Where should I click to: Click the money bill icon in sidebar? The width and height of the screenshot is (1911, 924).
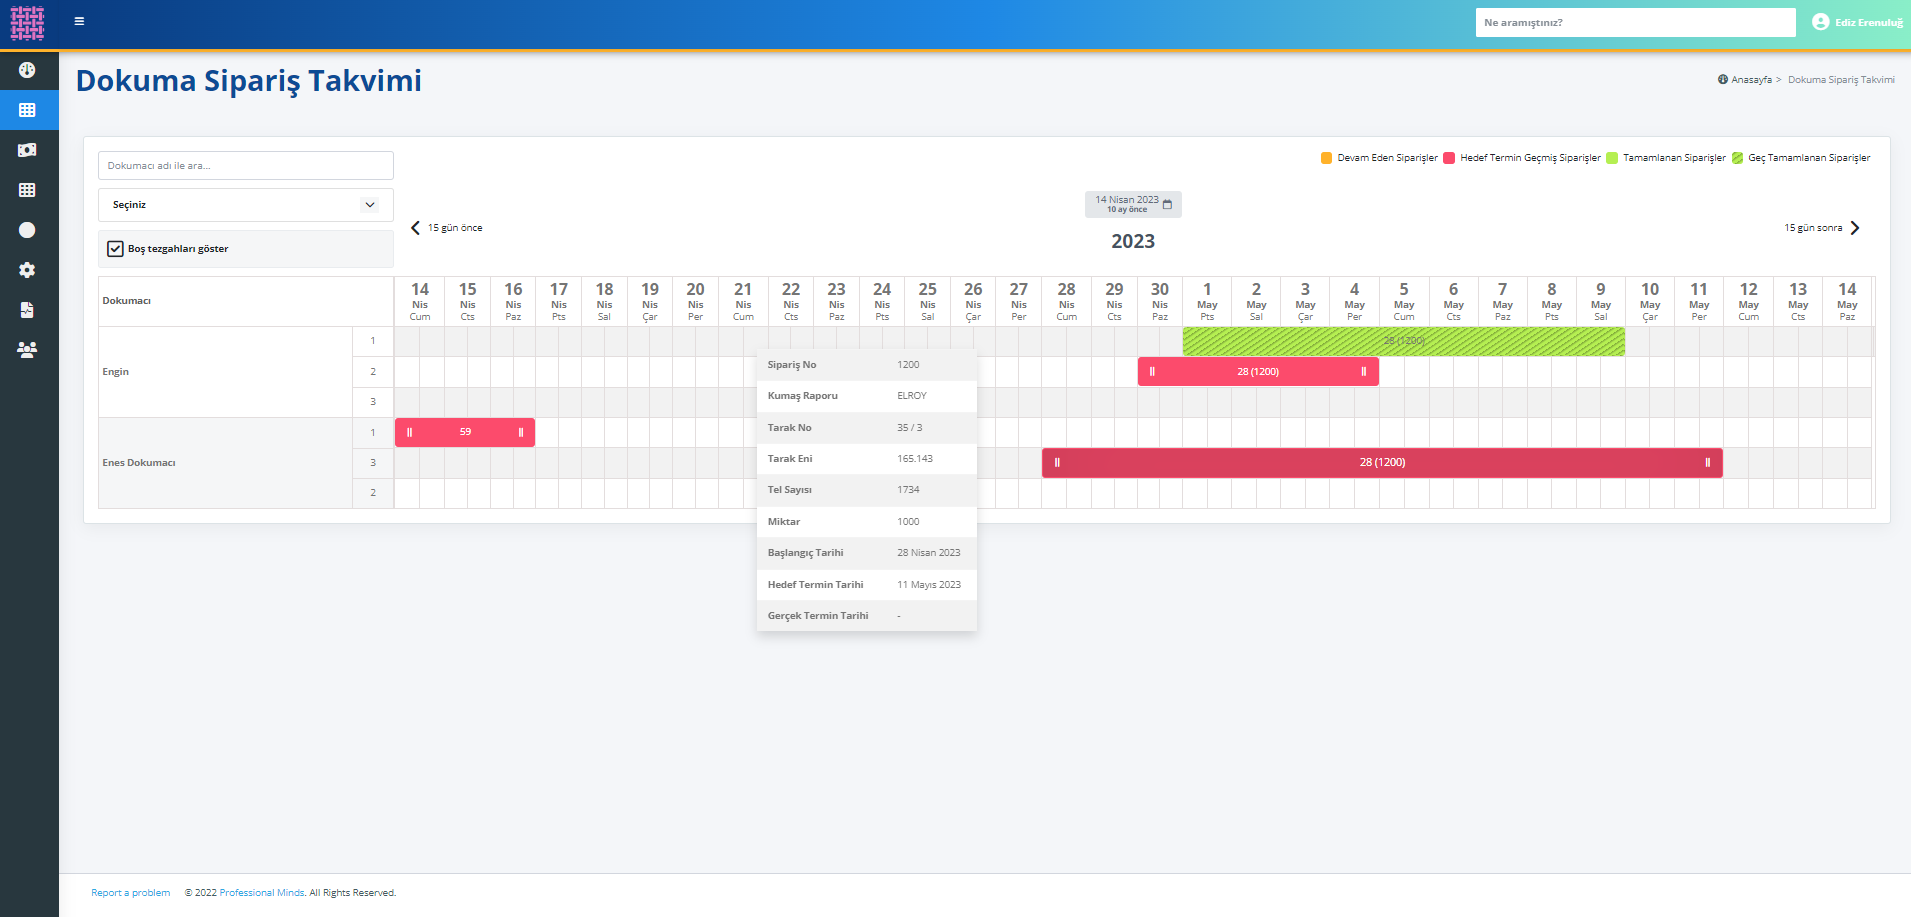click(x=27, y=150)
